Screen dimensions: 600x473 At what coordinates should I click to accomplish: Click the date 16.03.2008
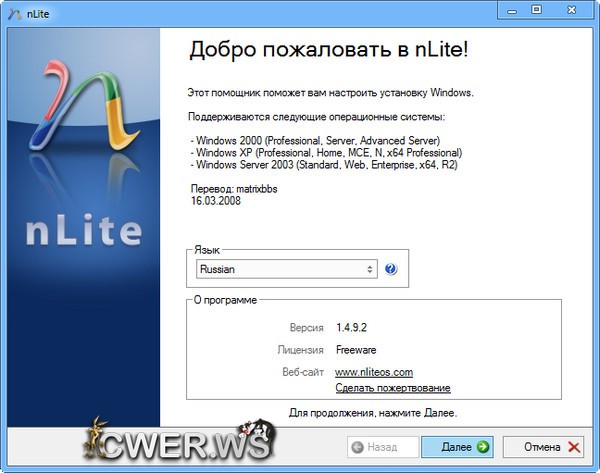[x=216, y=200]
